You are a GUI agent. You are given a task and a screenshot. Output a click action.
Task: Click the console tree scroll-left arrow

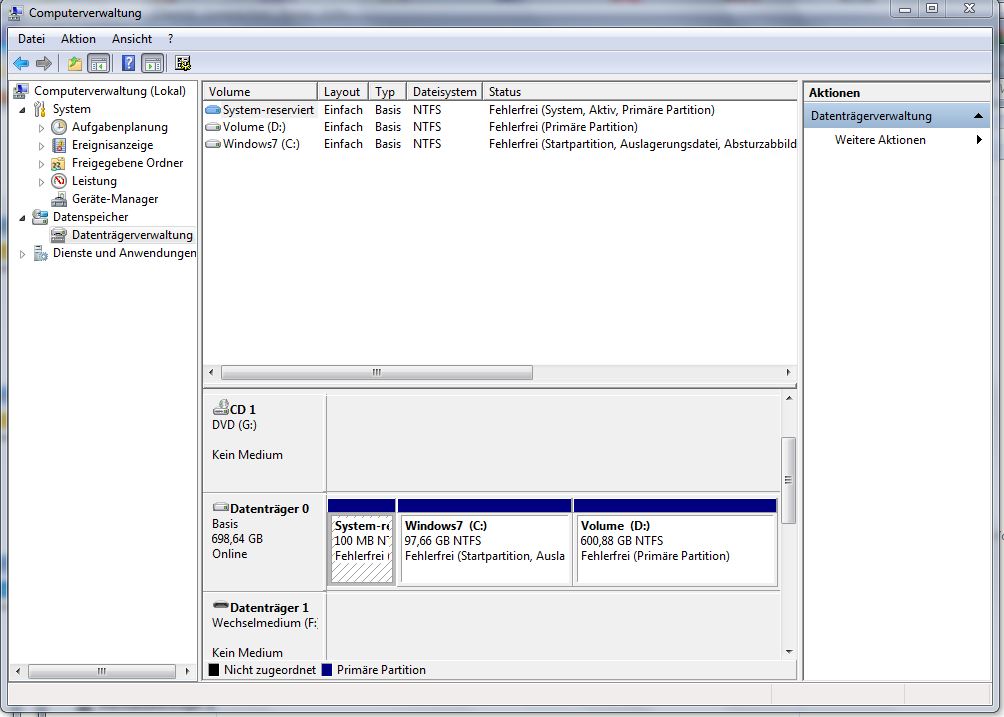tap(18, 671)
